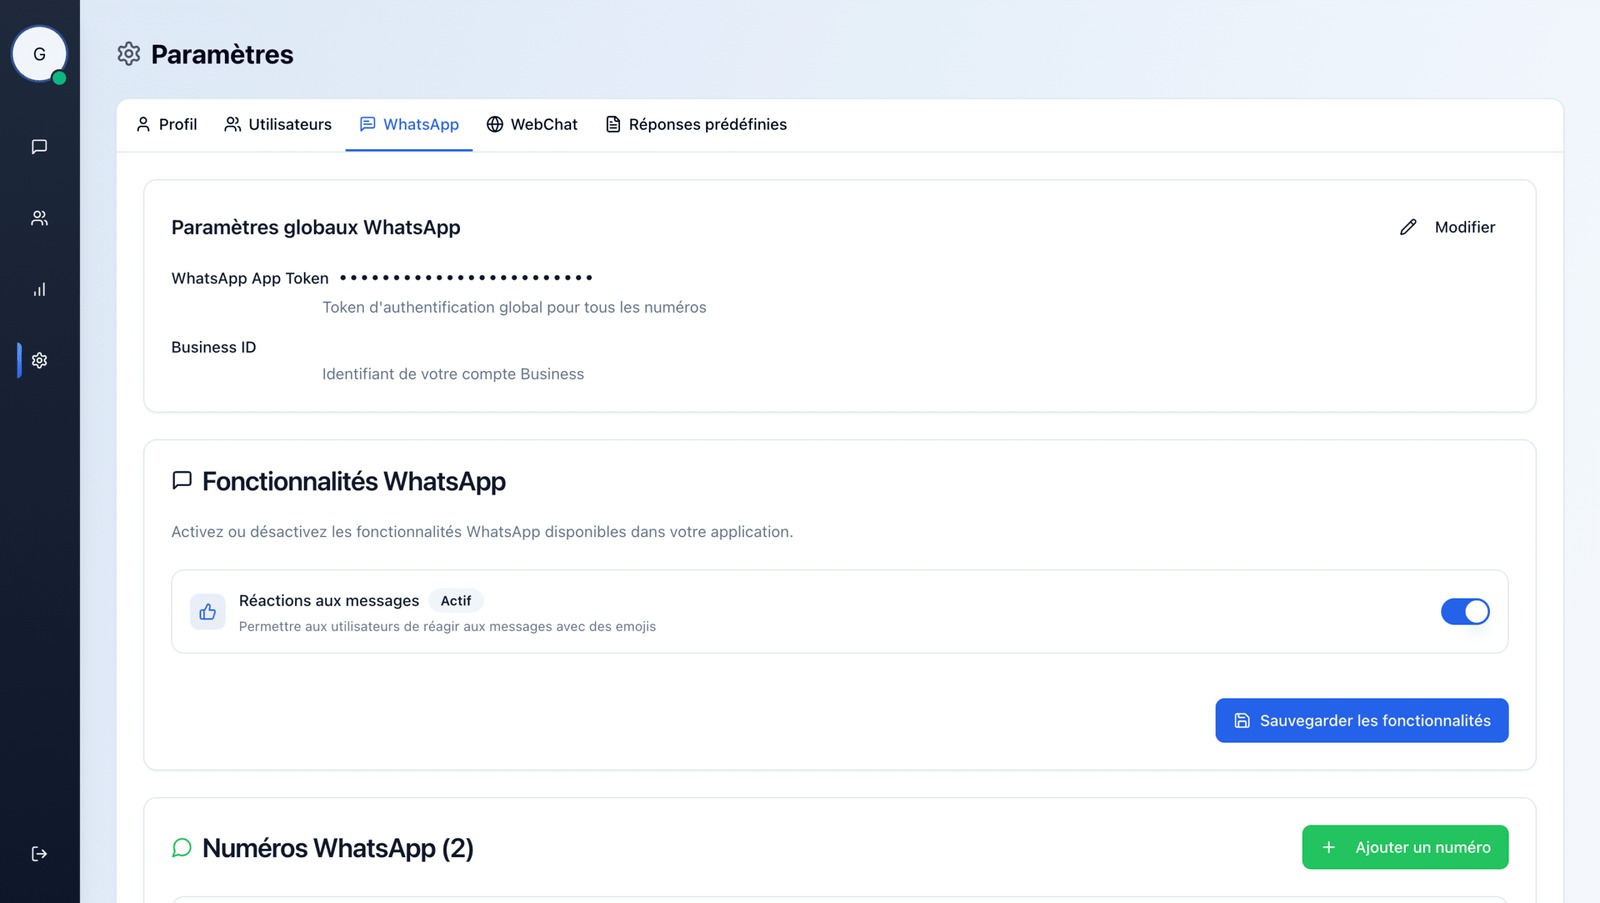Screen dimensions: 1600x903
Task: Open the Utilisateurs tab
Action: pyautogui.click(x=278, y=124)
